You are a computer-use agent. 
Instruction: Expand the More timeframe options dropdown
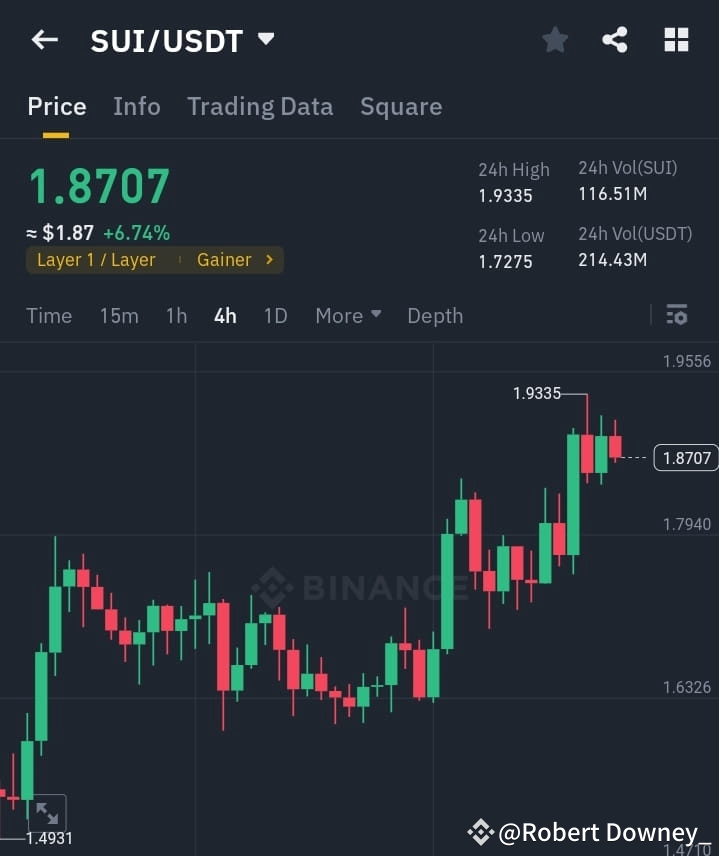347,315
